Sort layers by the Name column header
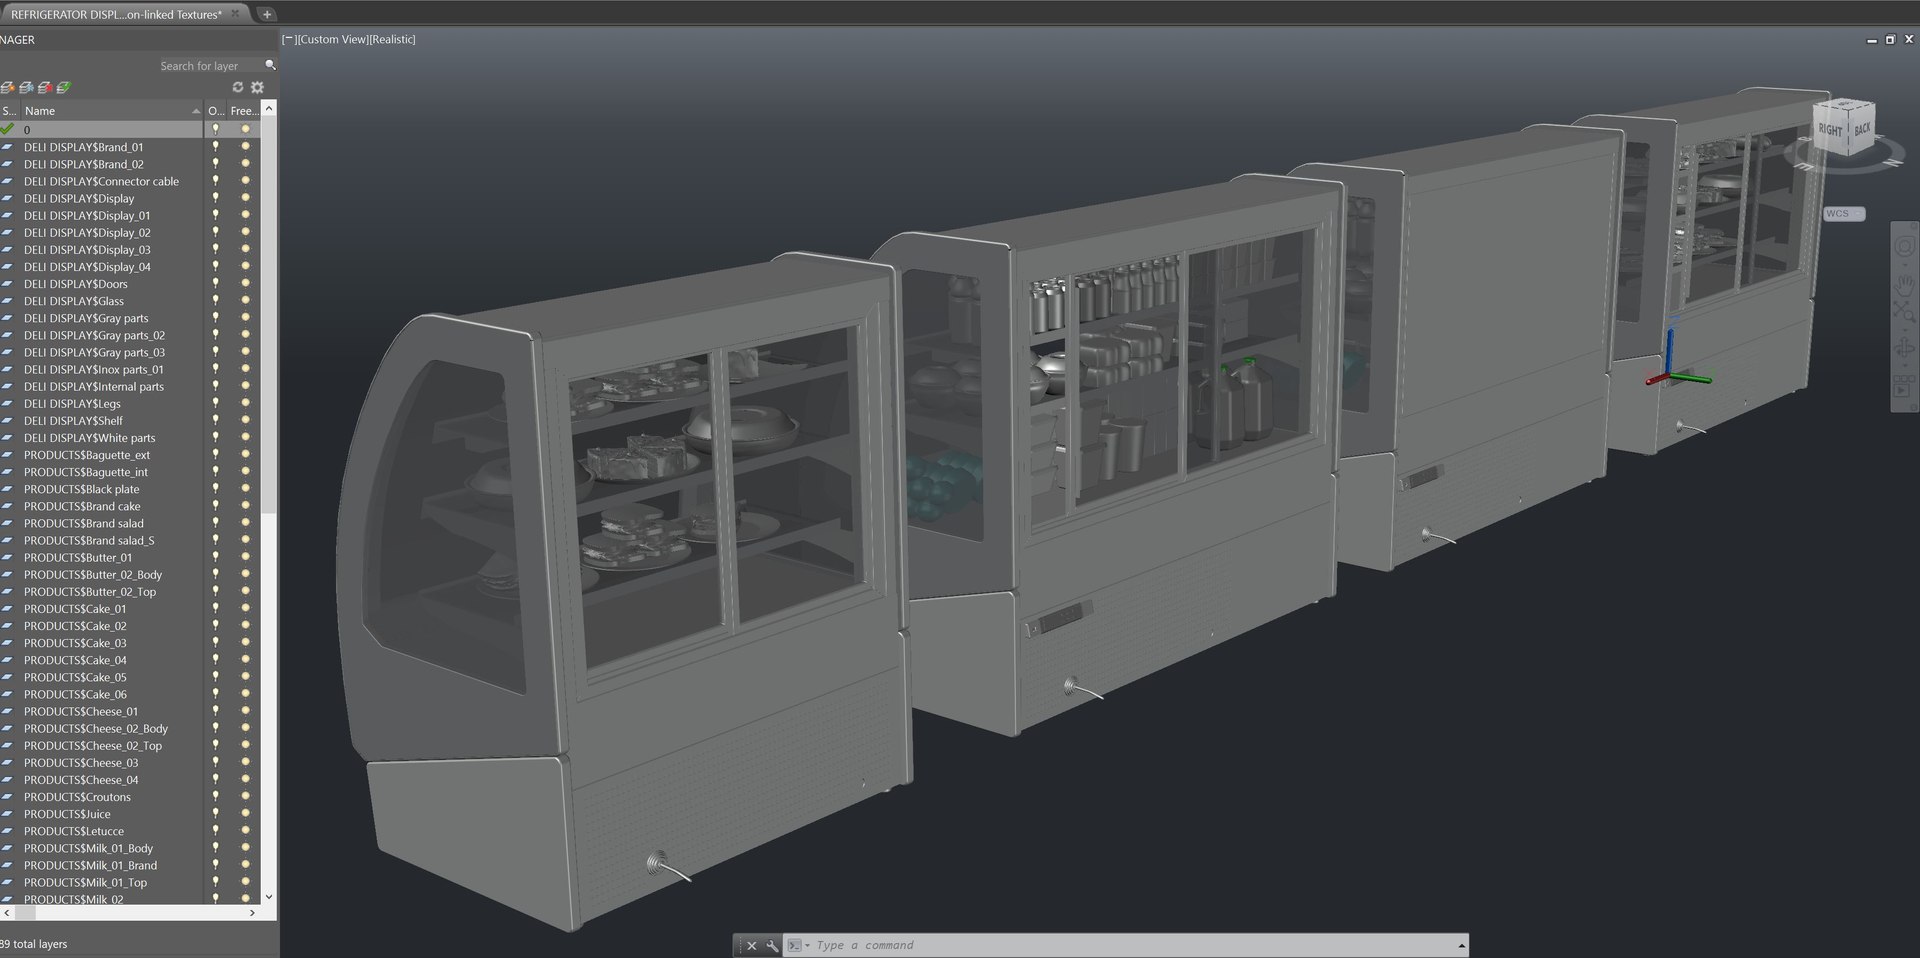The height and width of the screenshot is (958, 1920). (111, 111)
